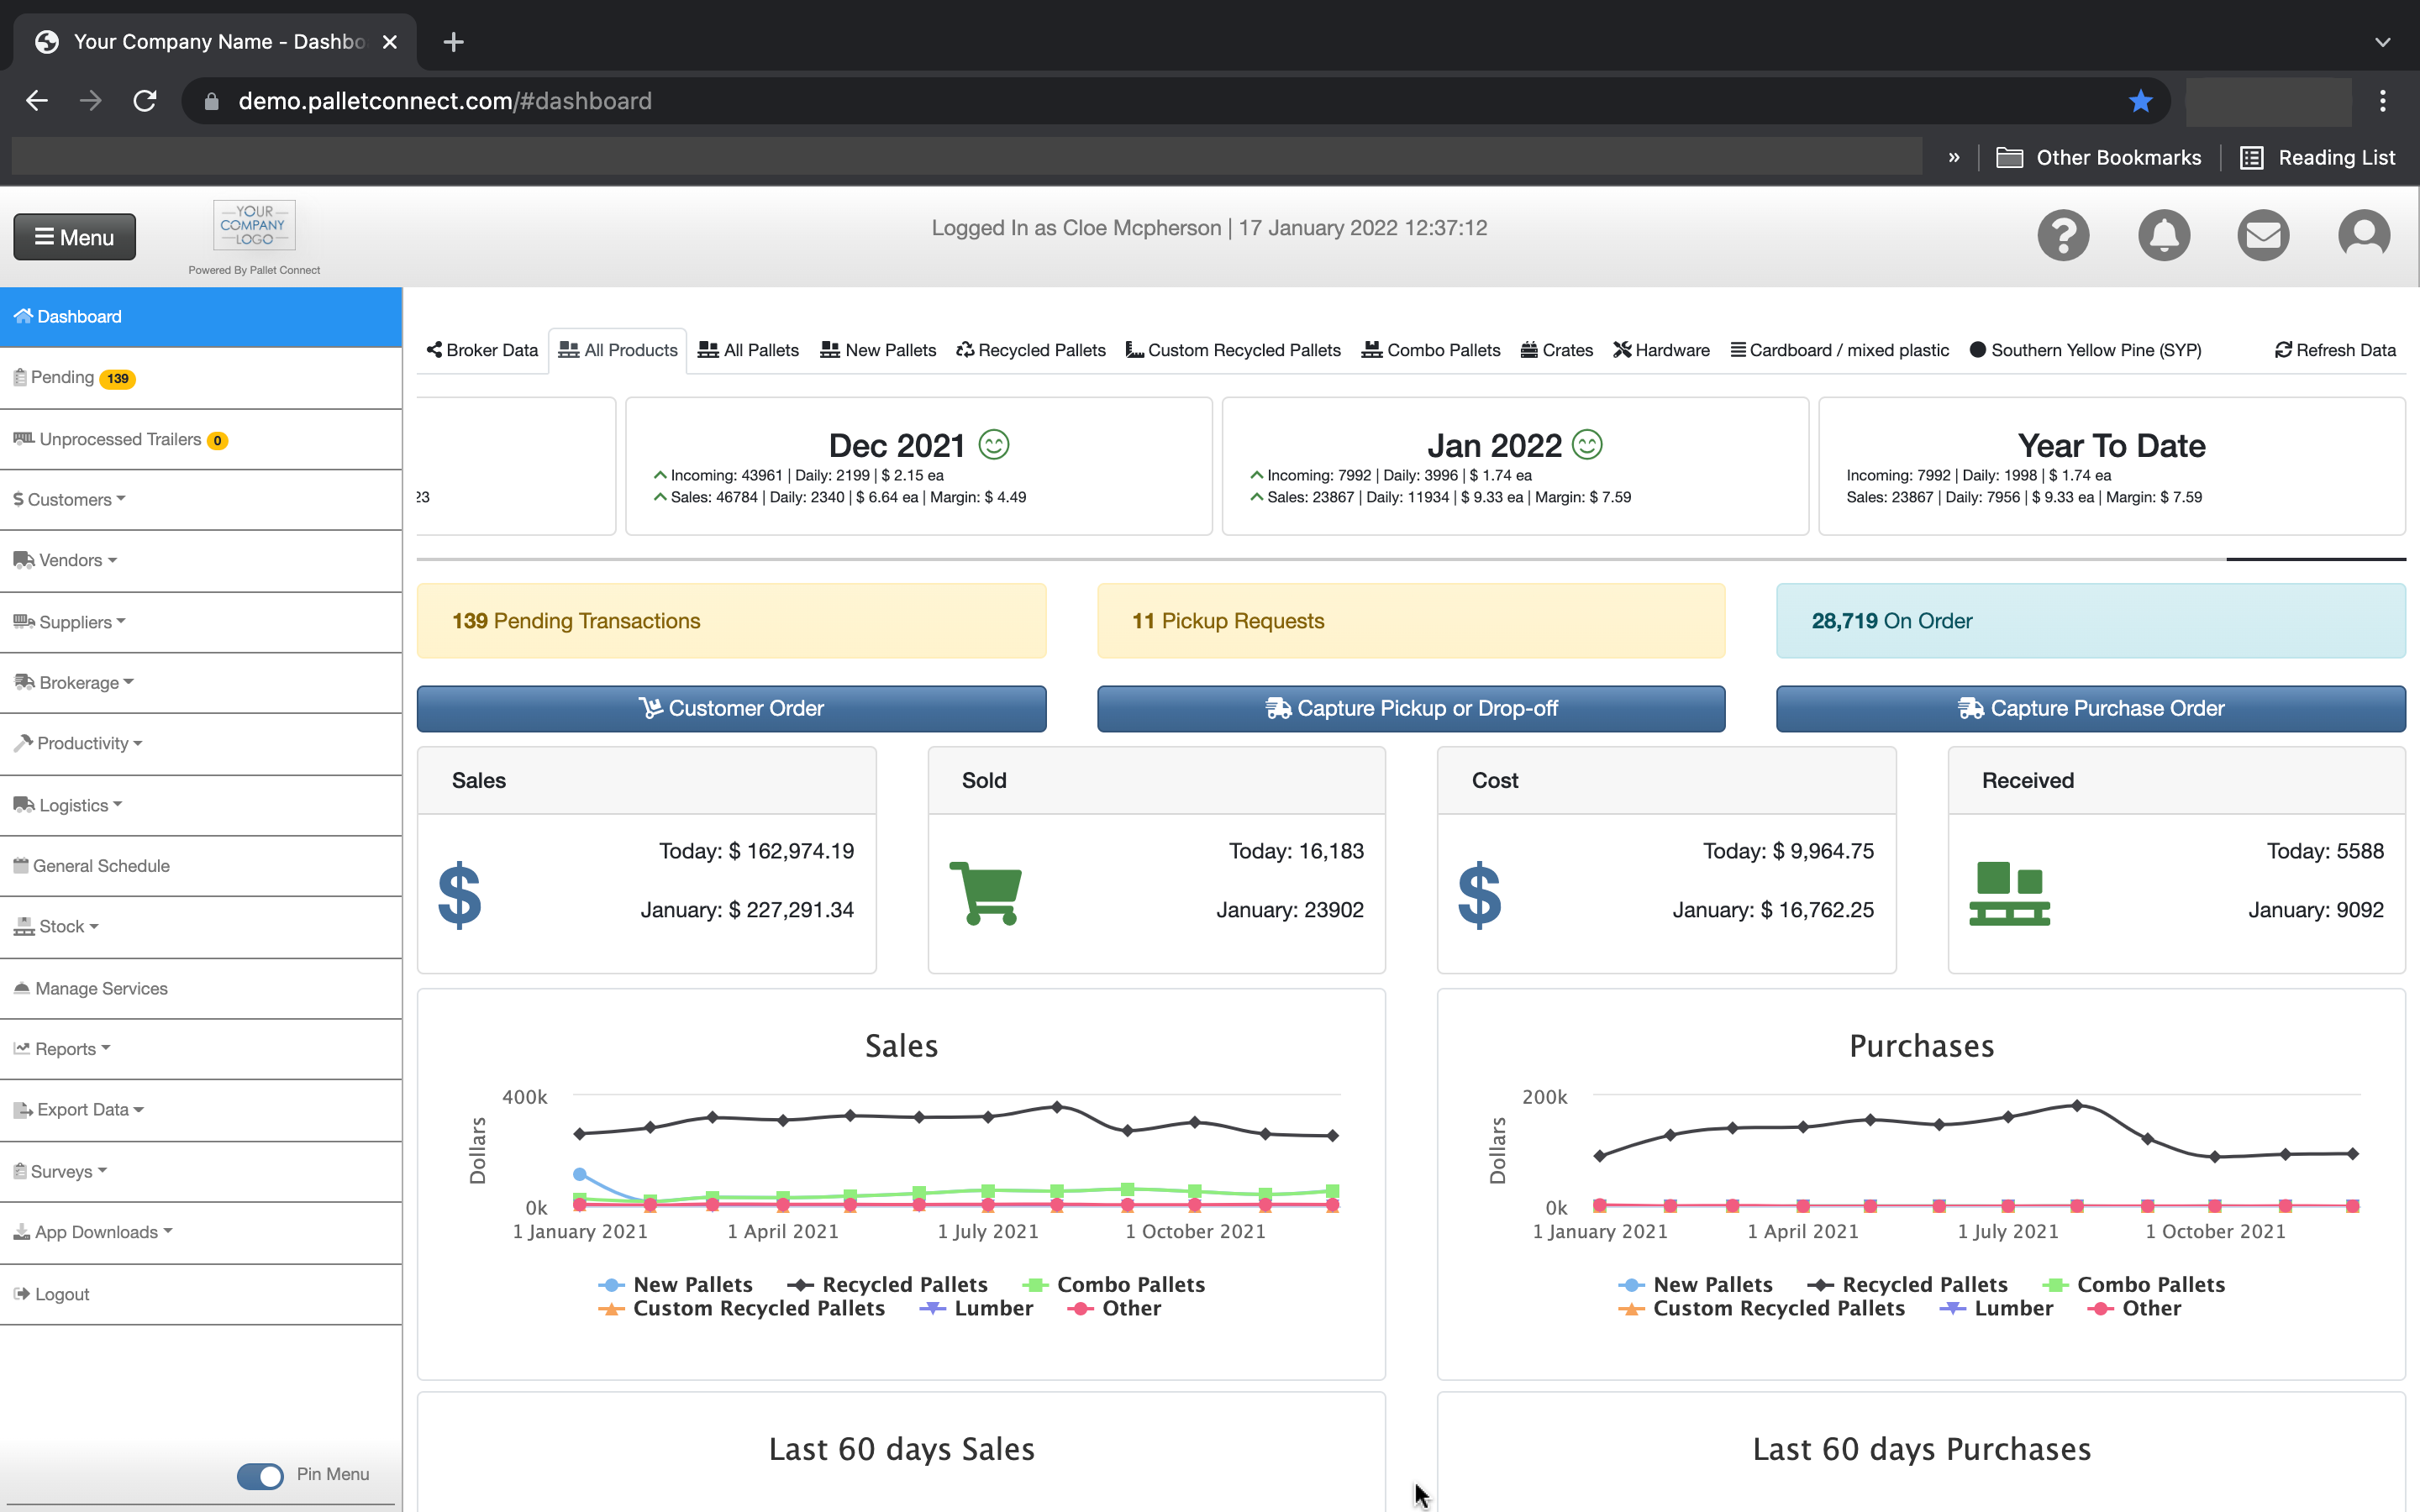The height and width of the screenshot is (1512, 2420).
Task: Reload page with browser refresh icon
Action: tap(144, 100)
